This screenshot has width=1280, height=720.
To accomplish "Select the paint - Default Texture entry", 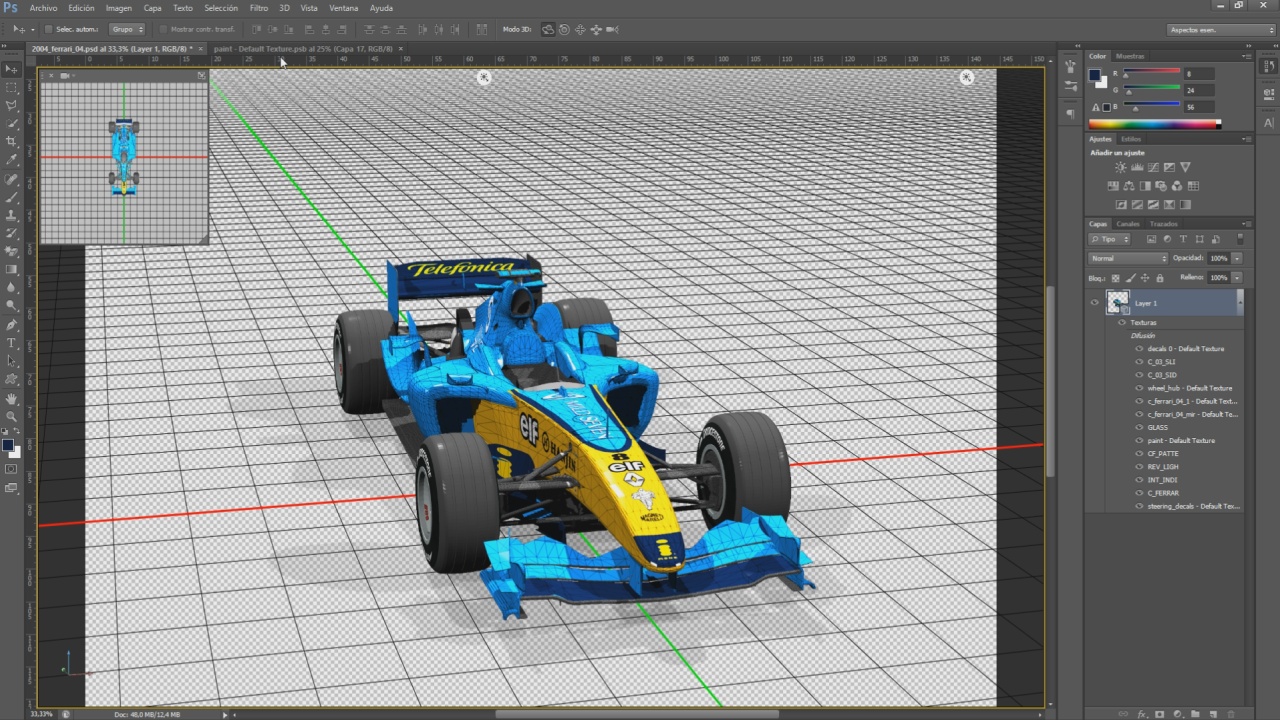I will coord(1181,440).
